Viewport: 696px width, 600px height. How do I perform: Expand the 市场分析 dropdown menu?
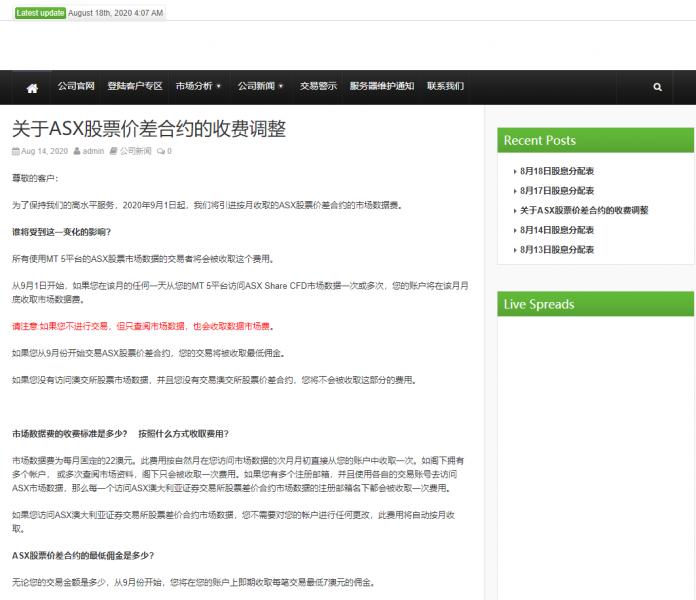(198, 86)
